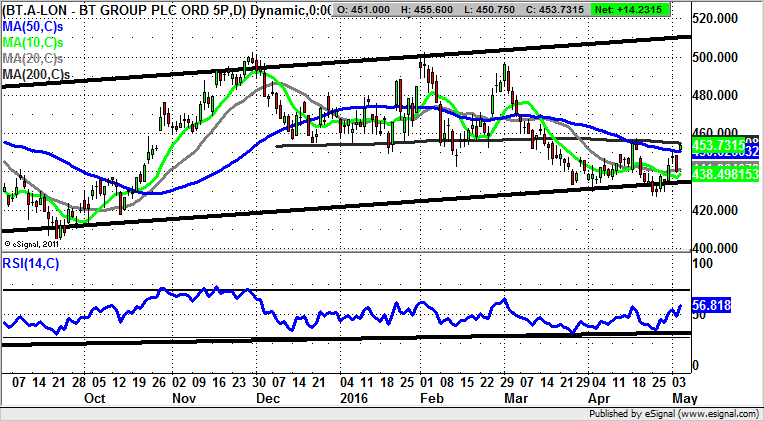Click the eSignal 2011 copyright mark
764x421 pixels.
(34, 242)
